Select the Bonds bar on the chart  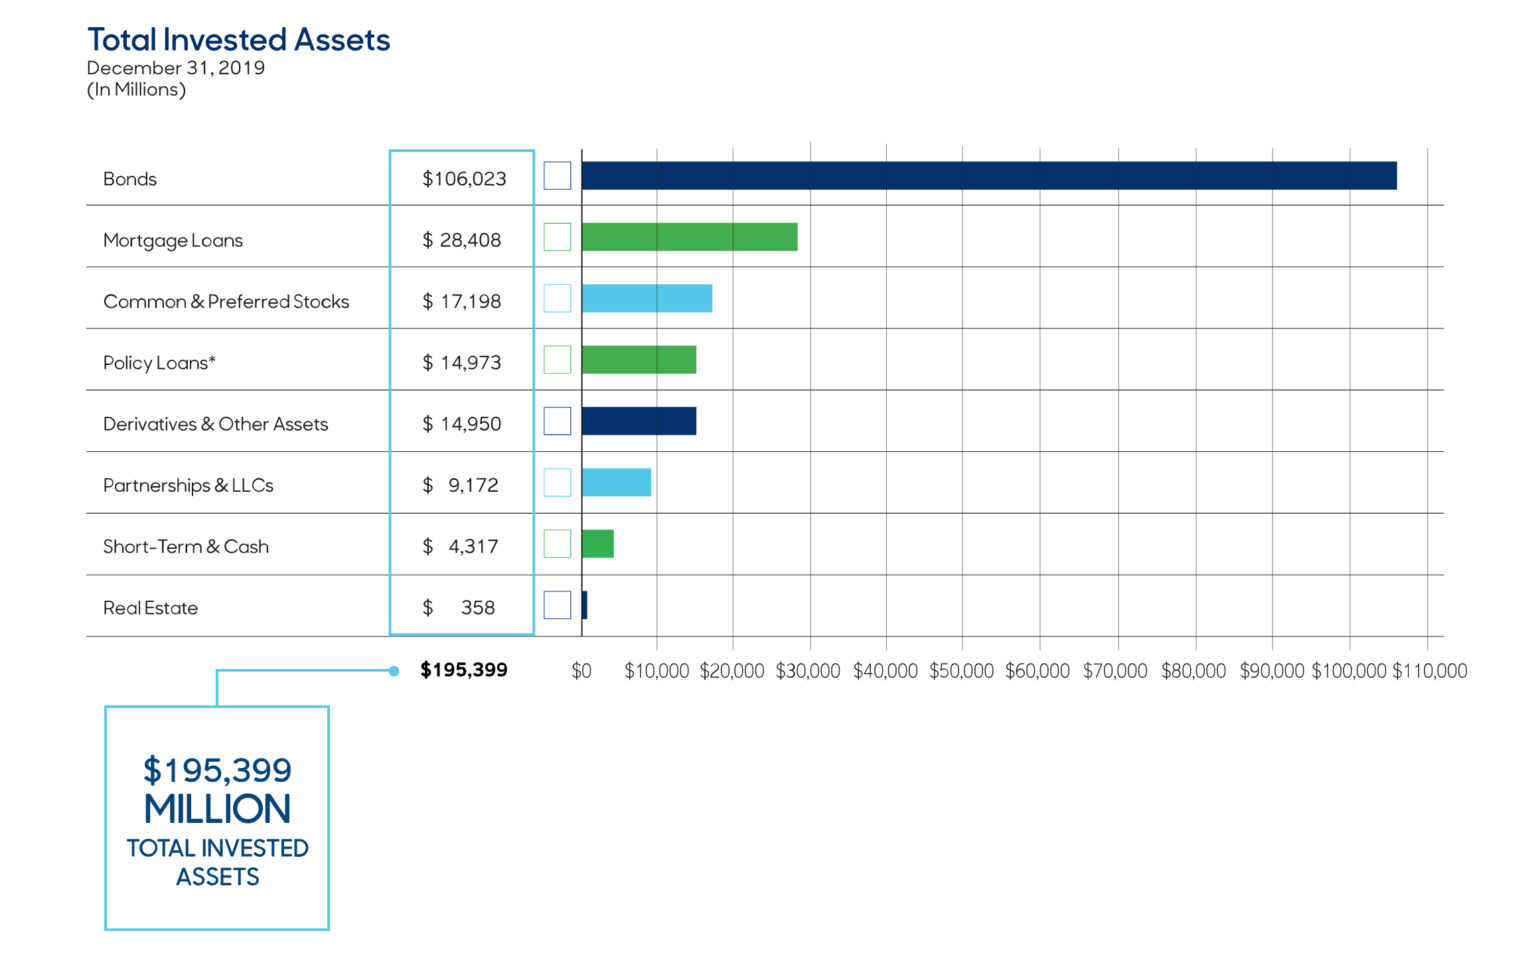[x=990, y=176]
